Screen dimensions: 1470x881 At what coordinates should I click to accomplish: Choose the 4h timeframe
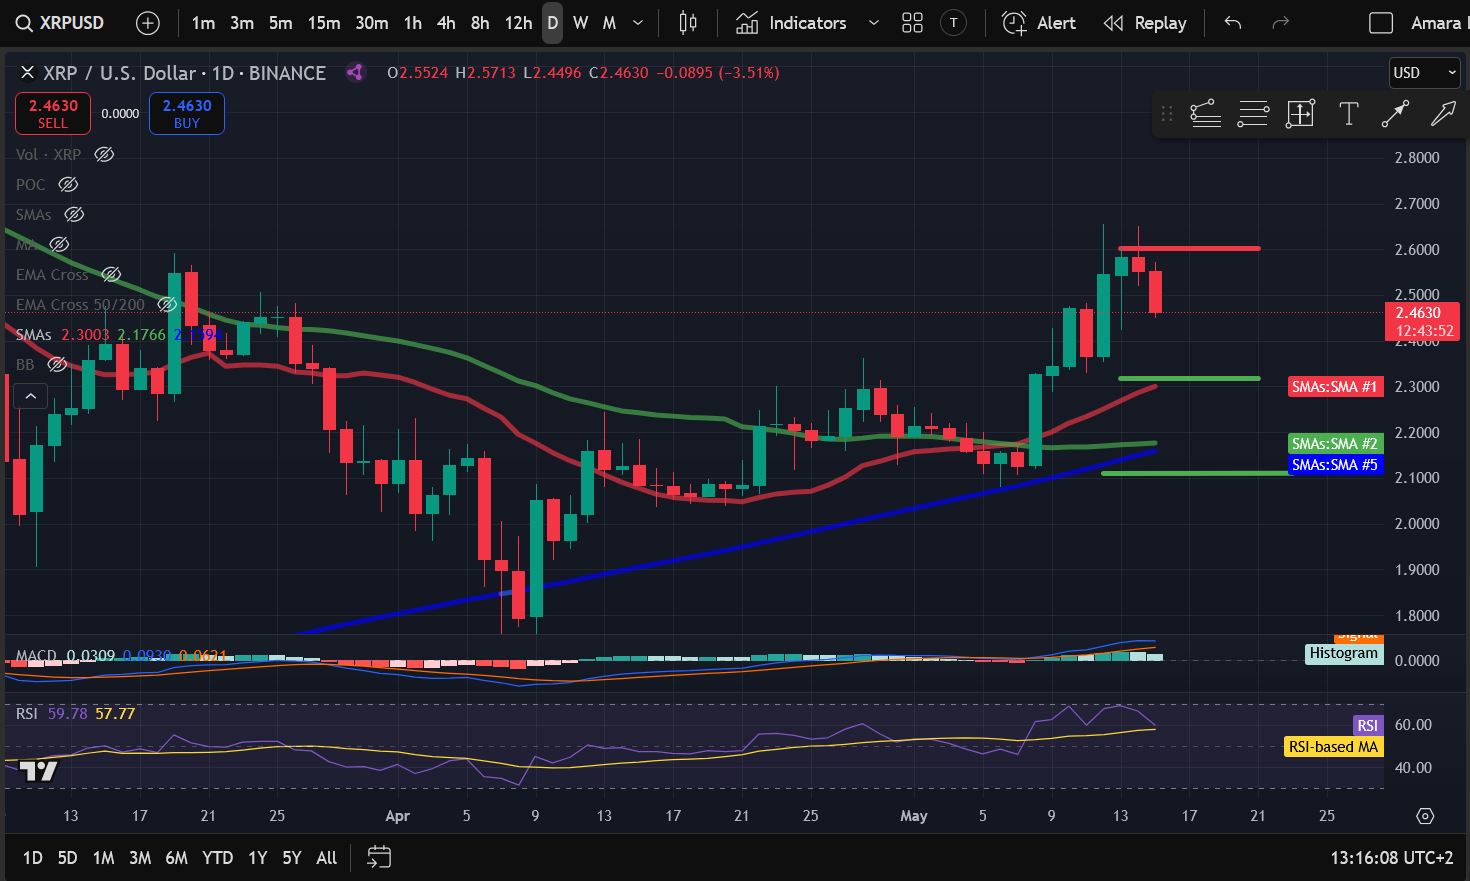[x=447, y=23]
